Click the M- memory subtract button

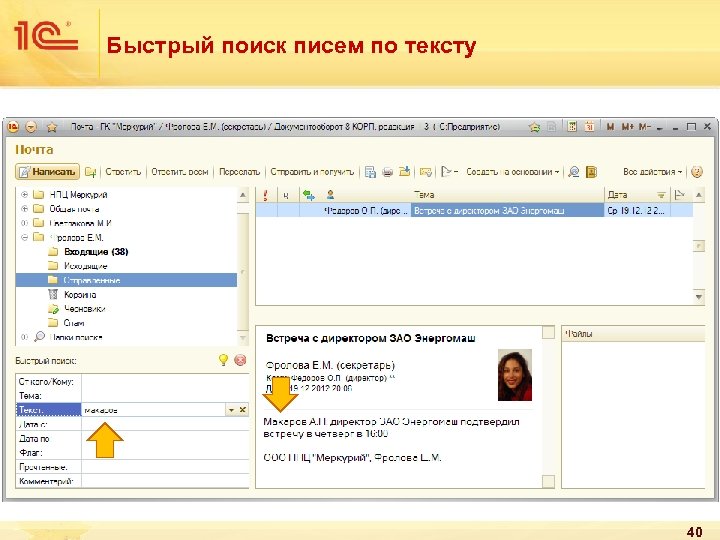[x=645, y=126]
